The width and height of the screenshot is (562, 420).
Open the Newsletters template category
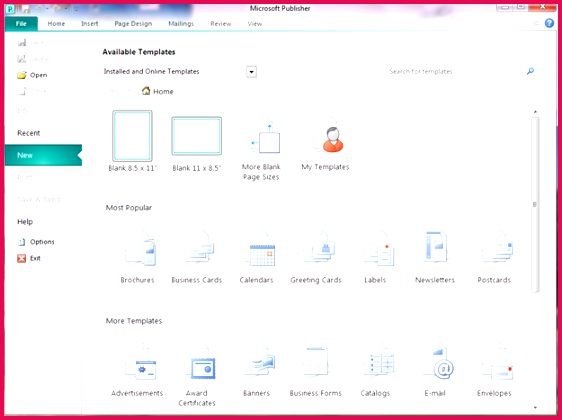pos(435,257)
